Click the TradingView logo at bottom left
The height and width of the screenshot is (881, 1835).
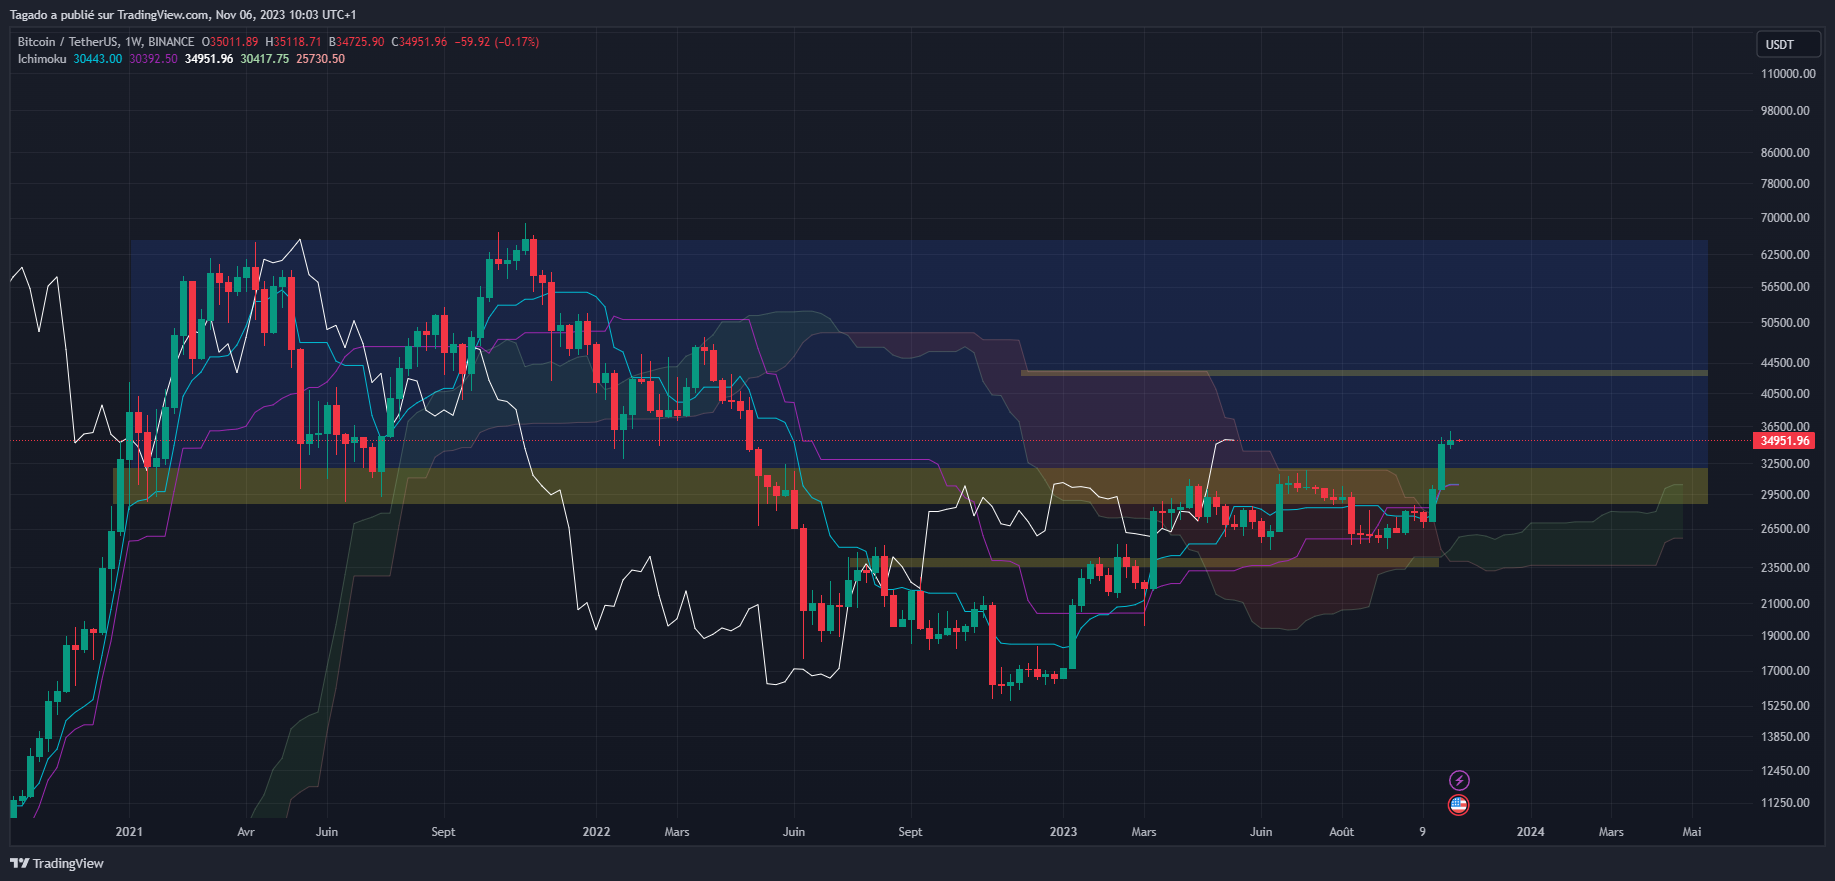pyautogui.click(x=57, y=863)
